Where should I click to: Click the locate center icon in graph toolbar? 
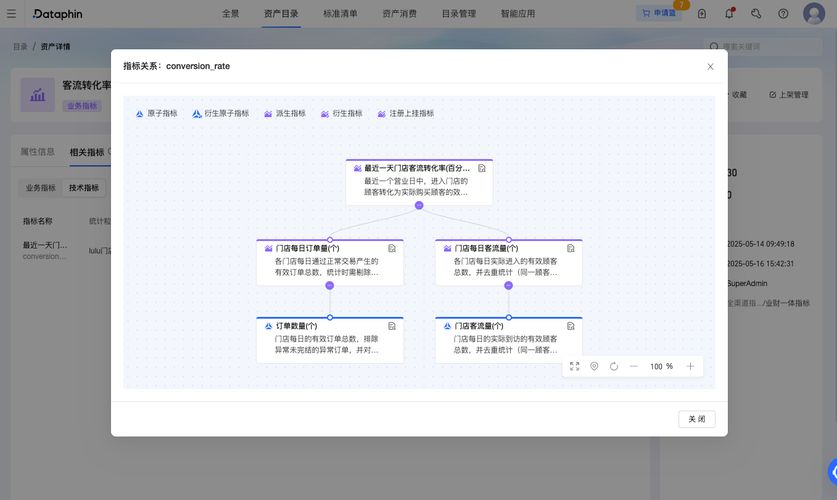(594, 366)
